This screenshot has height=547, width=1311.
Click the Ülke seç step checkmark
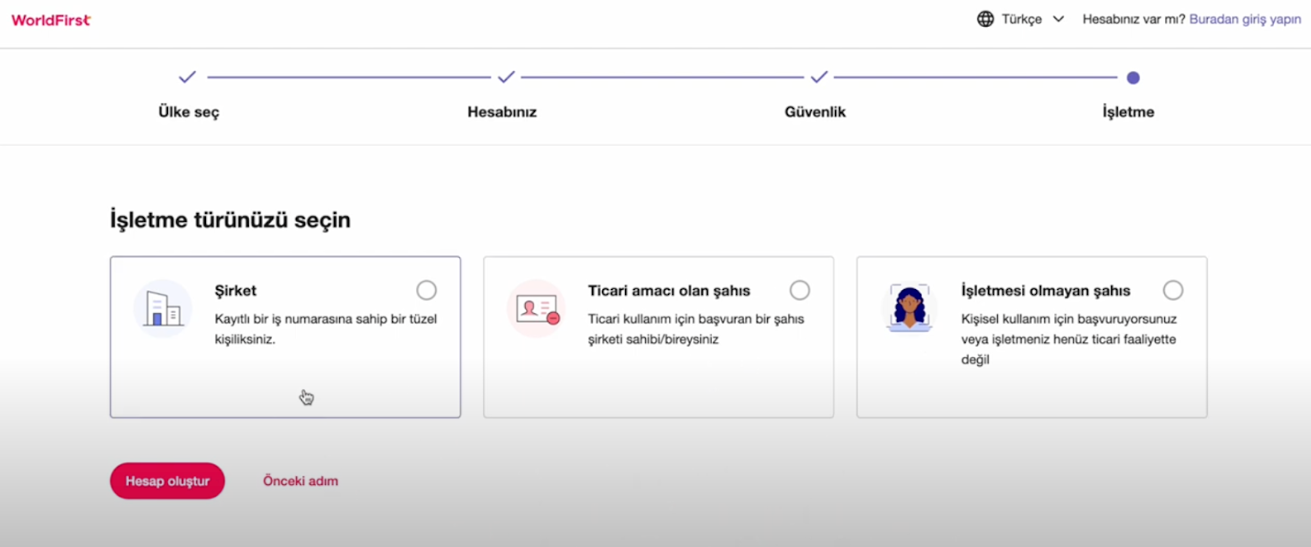187,77
